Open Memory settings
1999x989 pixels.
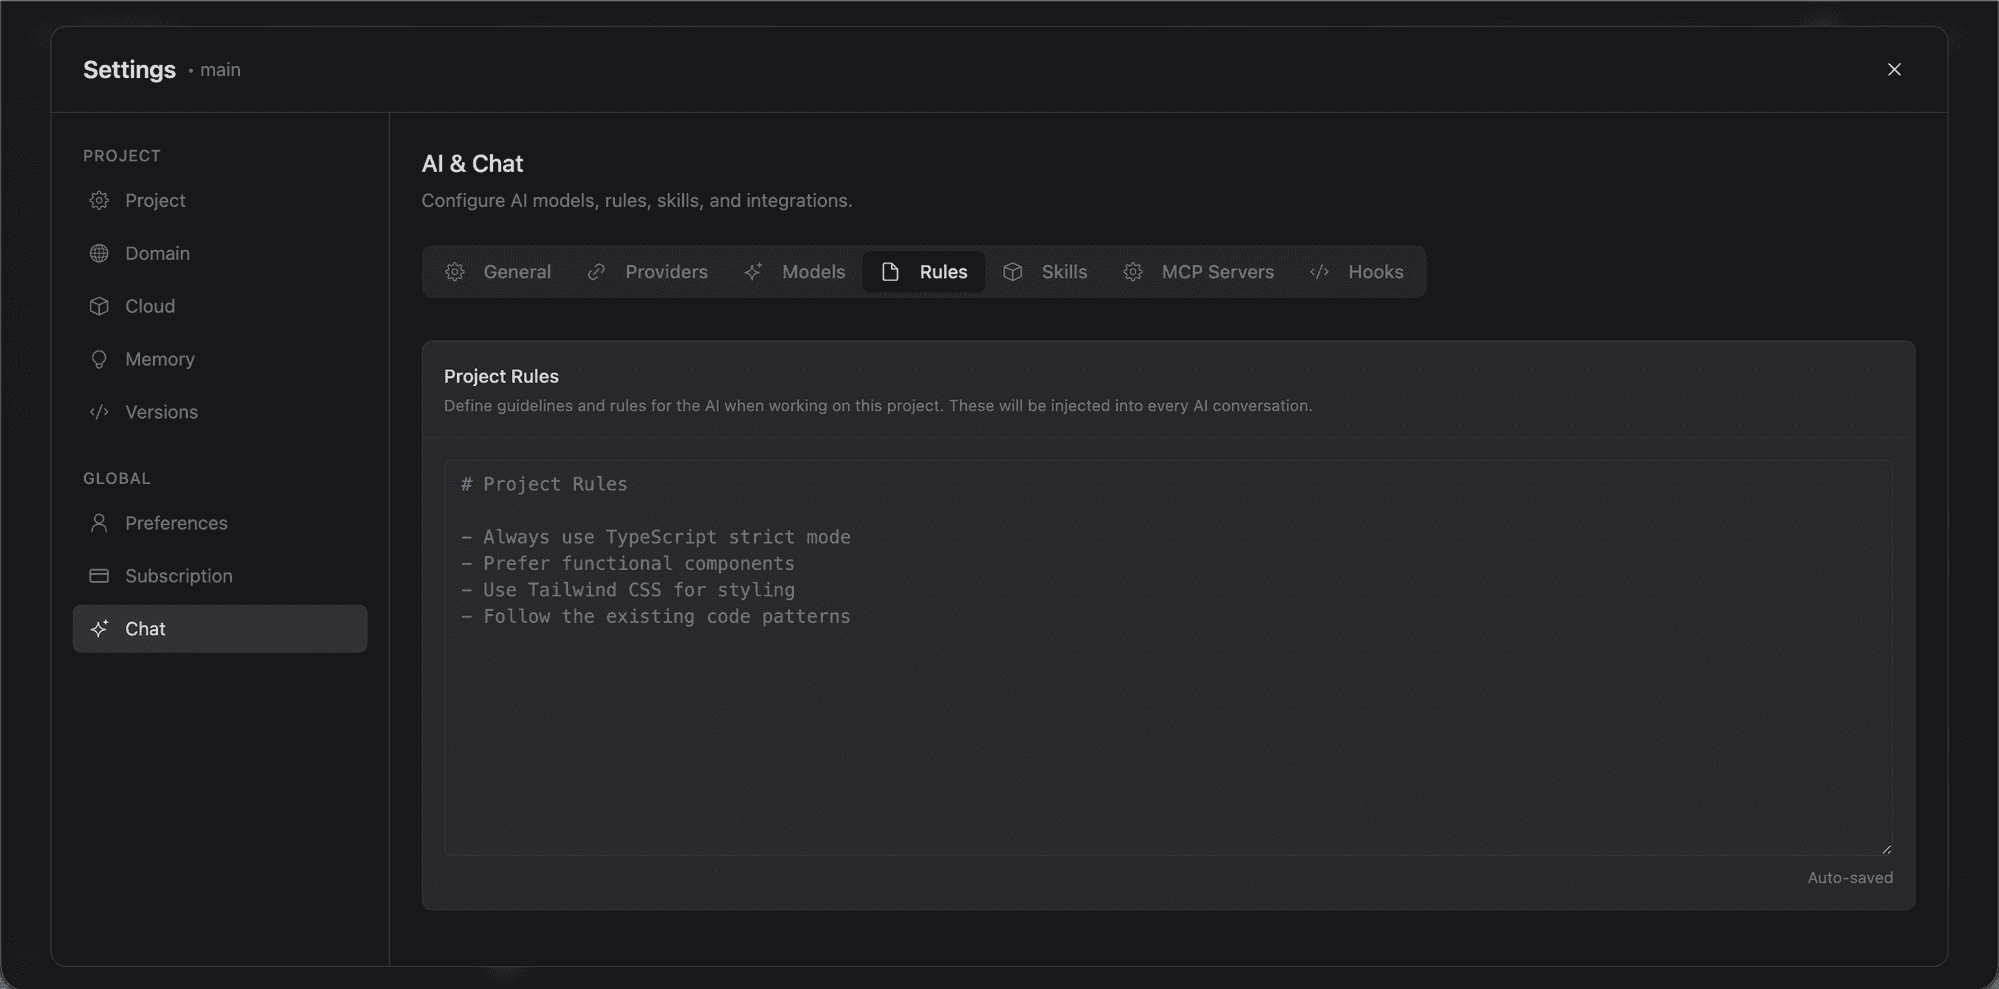click(220, 360)
